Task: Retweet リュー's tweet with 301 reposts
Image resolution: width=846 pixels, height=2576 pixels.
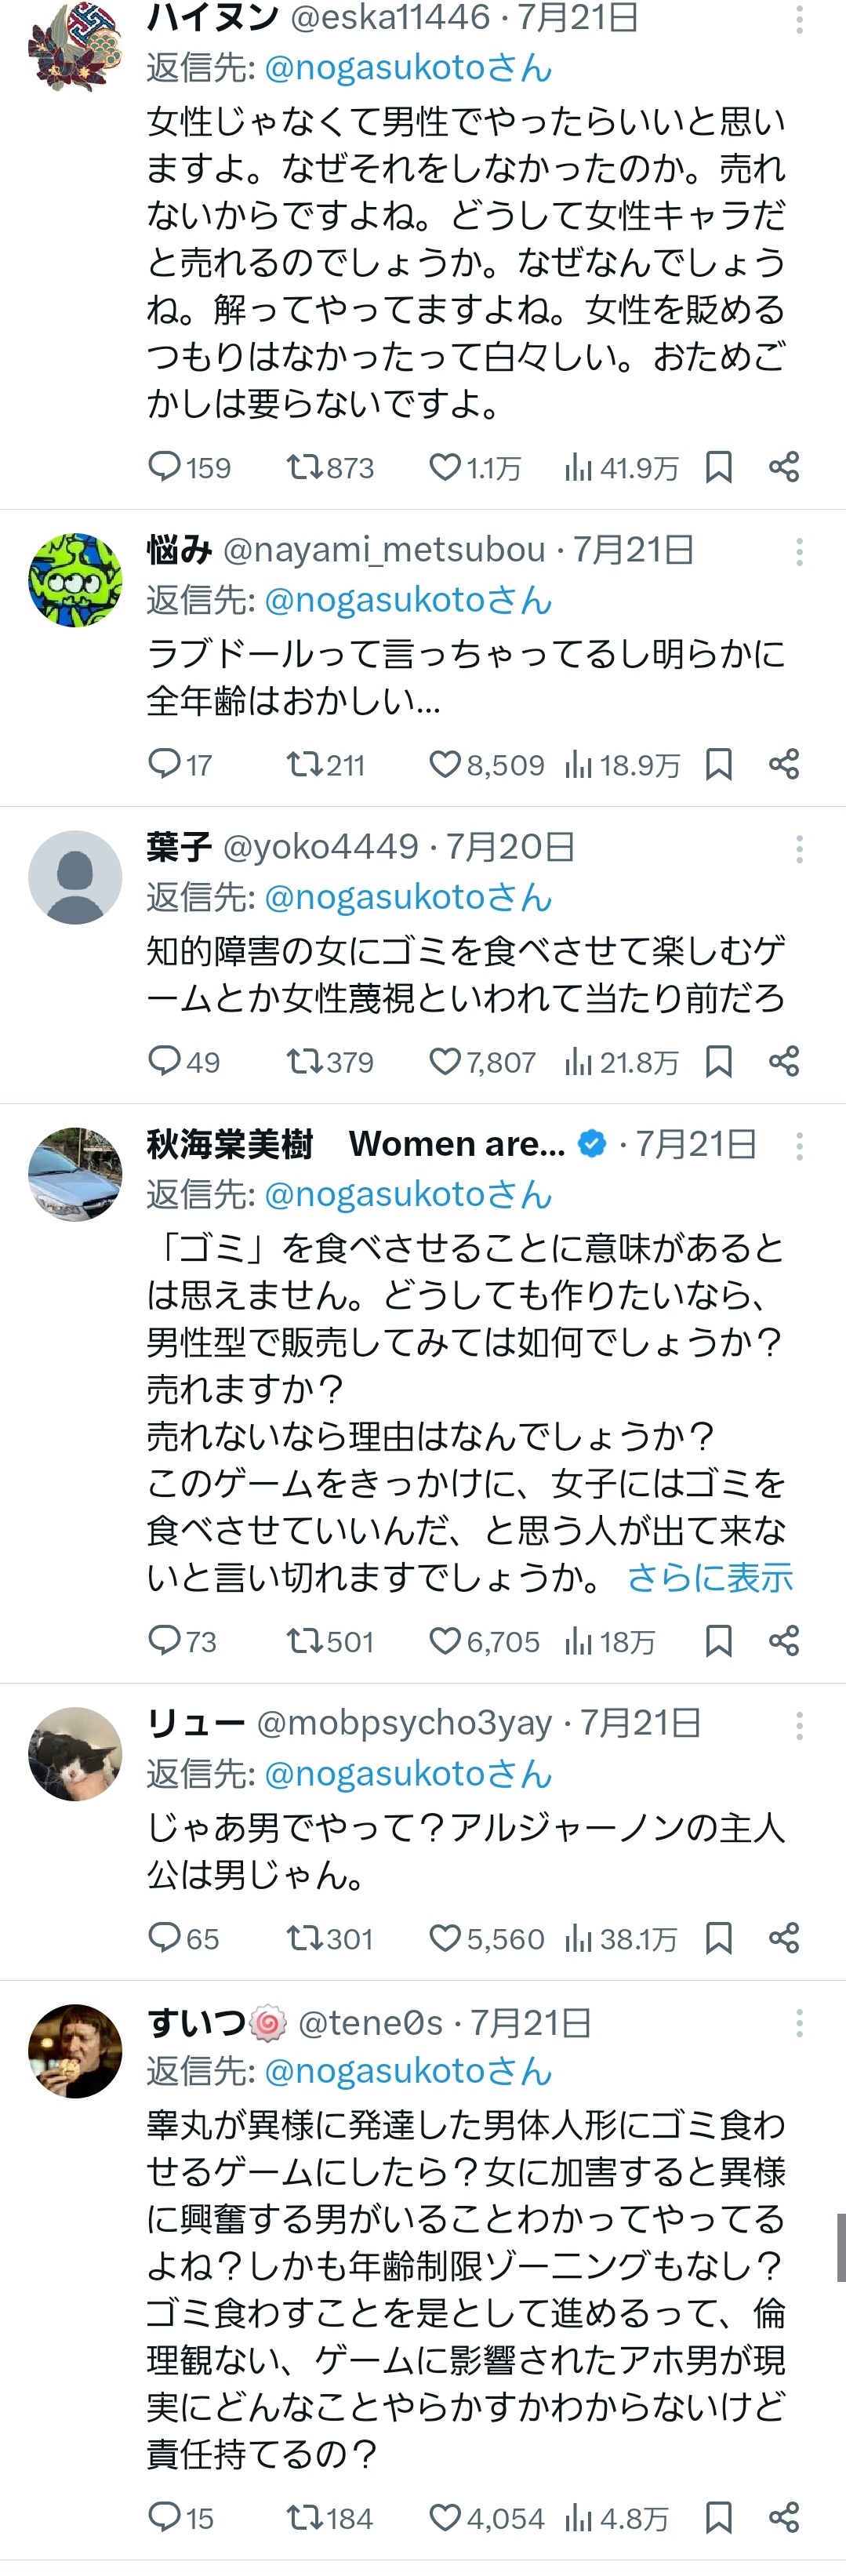Action: [302, 1939]
